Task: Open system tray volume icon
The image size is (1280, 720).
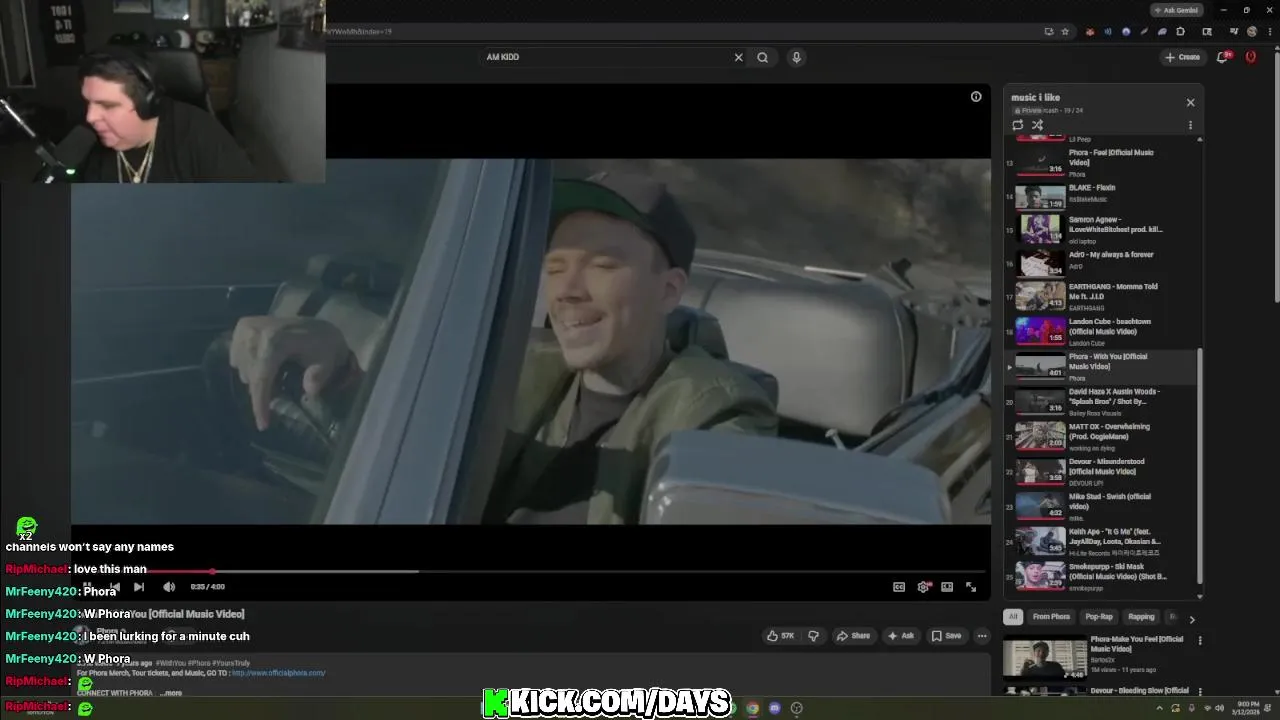Action: pyautogui.click(x=1219, y=708)
